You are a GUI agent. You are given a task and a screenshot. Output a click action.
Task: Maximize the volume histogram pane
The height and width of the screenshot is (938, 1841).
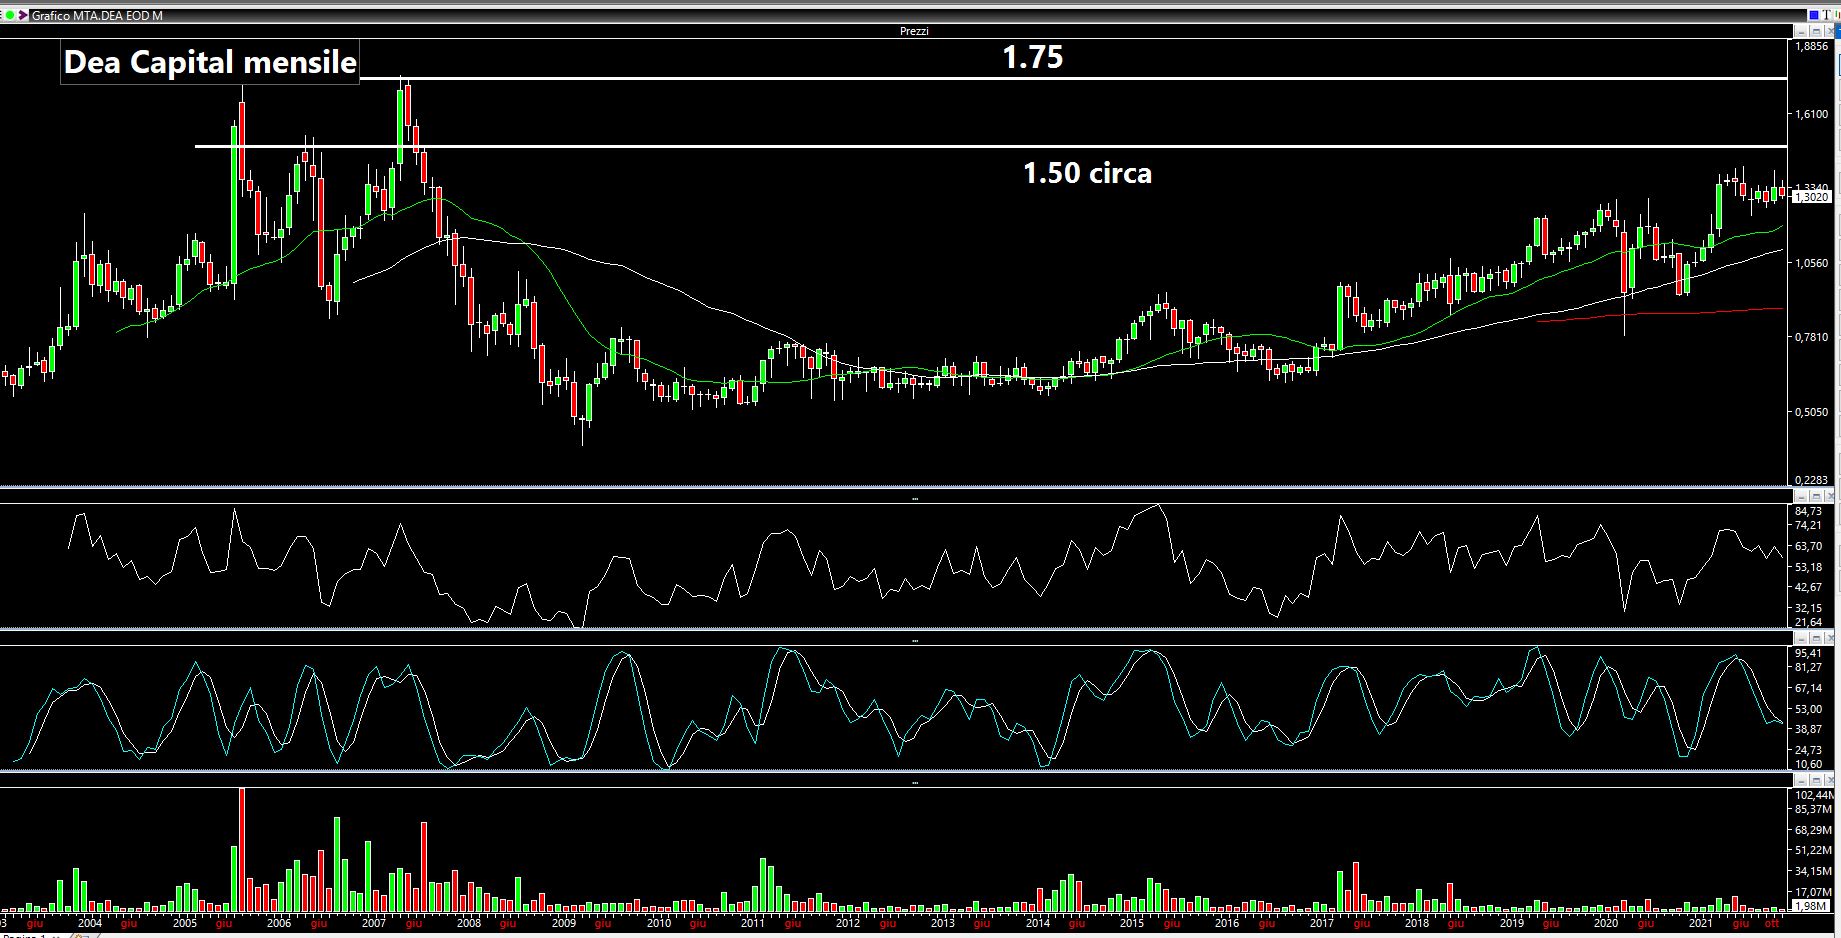tap(1816, 780)
